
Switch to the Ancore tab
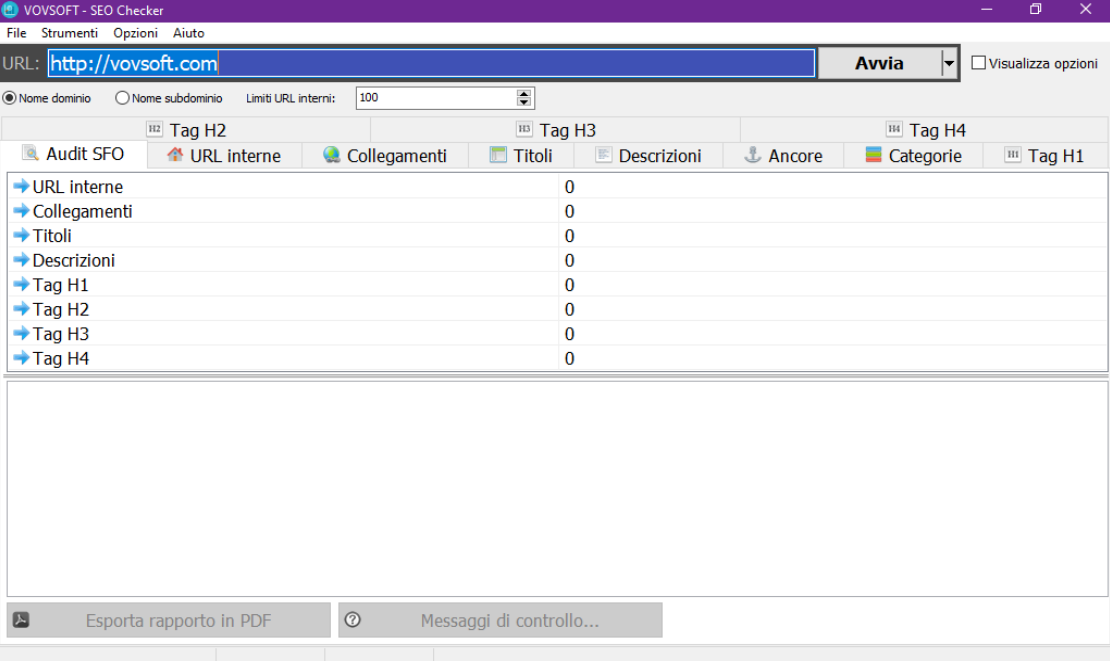click(783, 156)
